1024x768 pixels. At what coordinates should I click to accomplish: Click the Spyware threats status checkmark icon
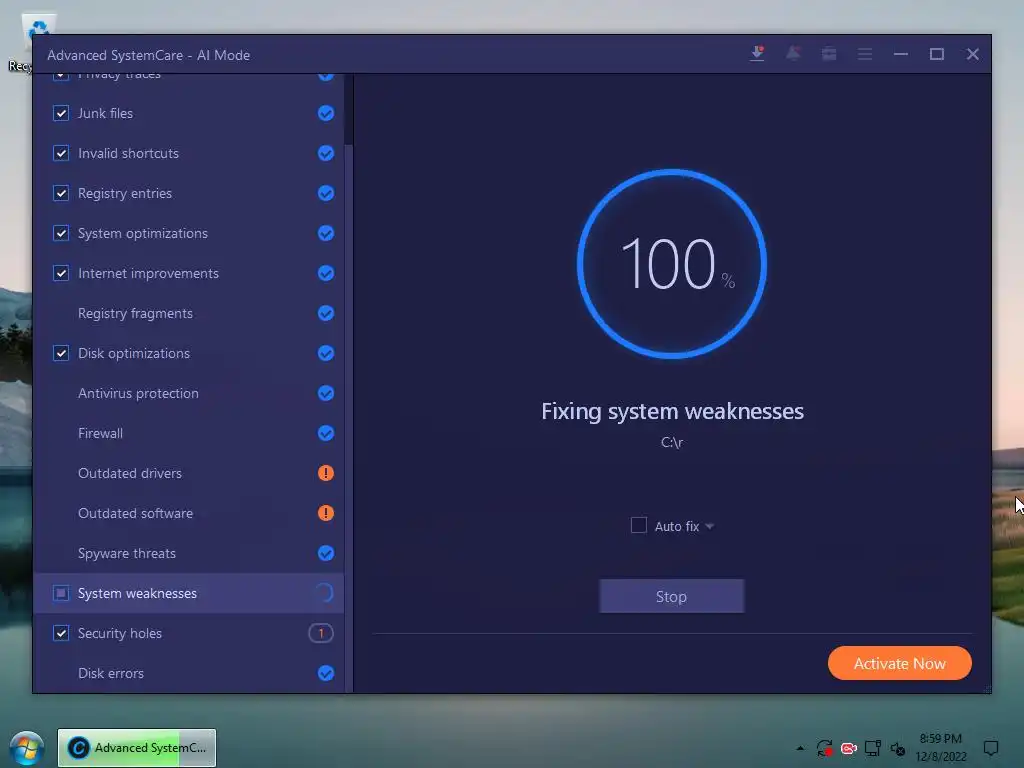[x=326, y=553]
